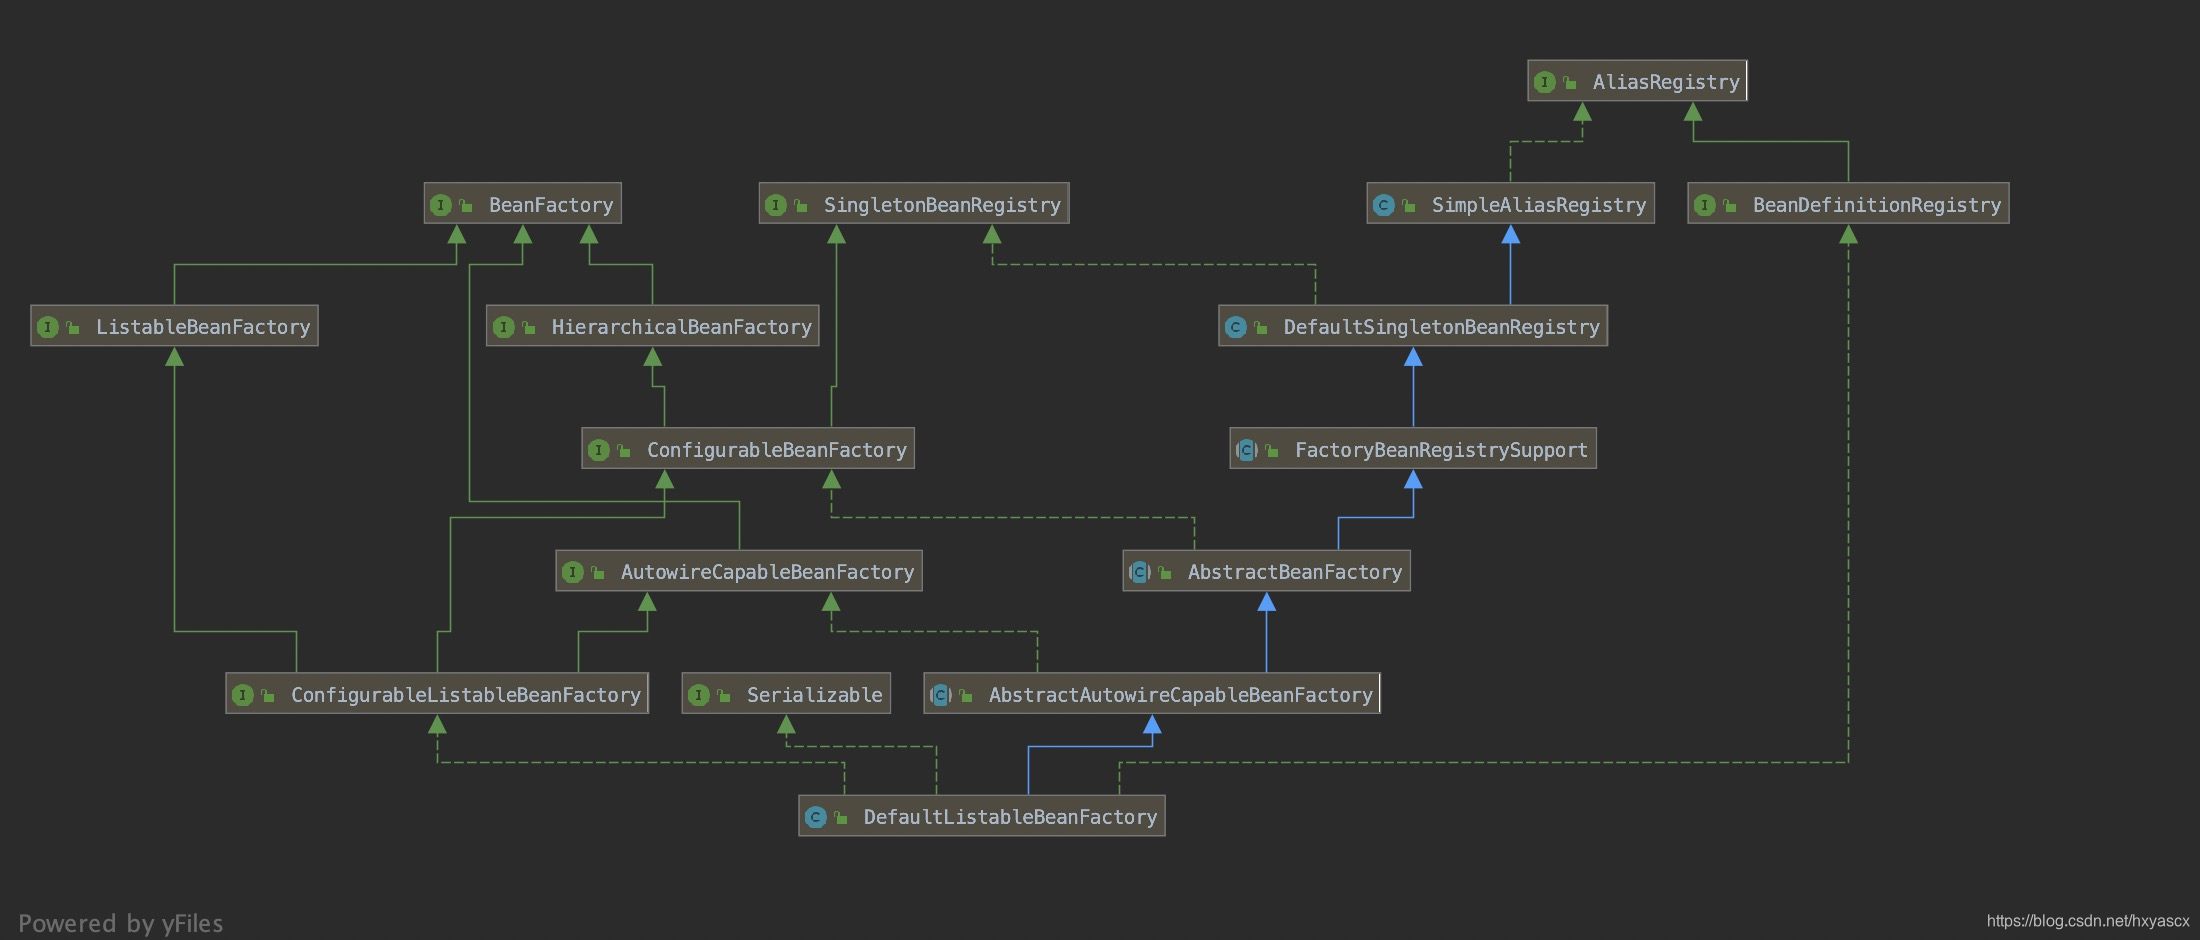Click the class icon of SimpleAliasRegistry node
The height and width of the screenshot is (940, 2200).
click(x=1384, y=205)
